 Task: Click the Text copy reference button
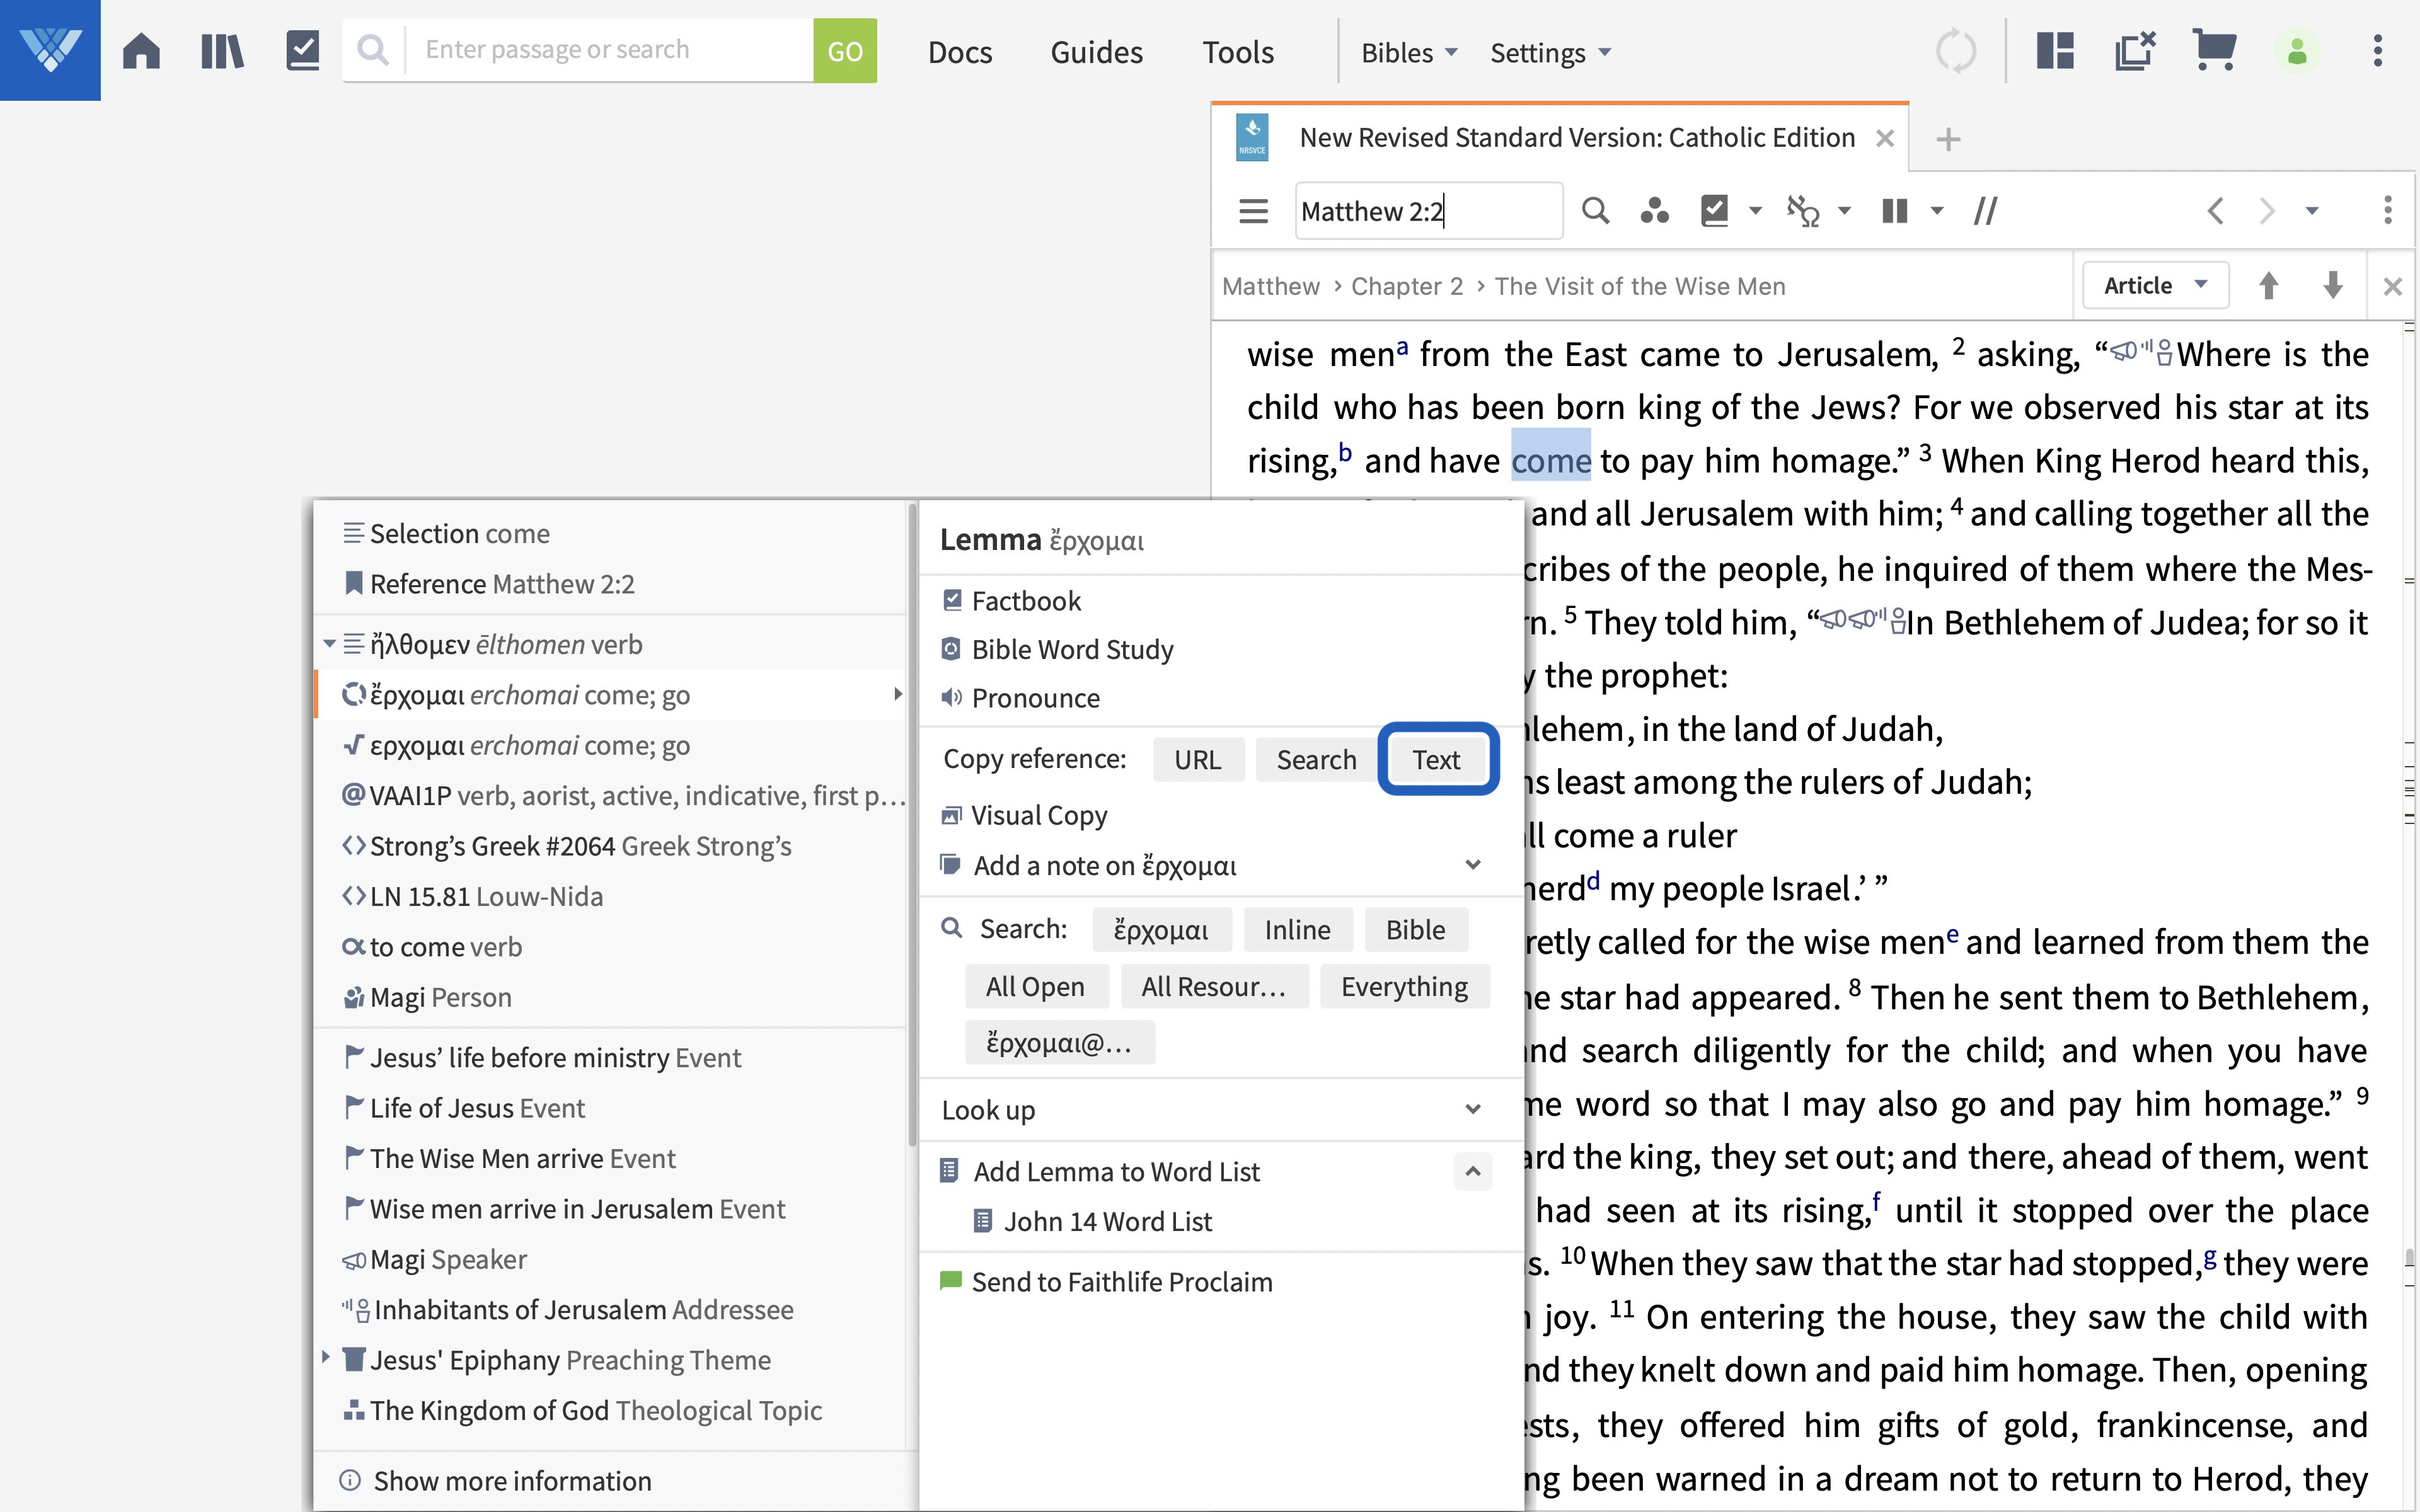1436,760
